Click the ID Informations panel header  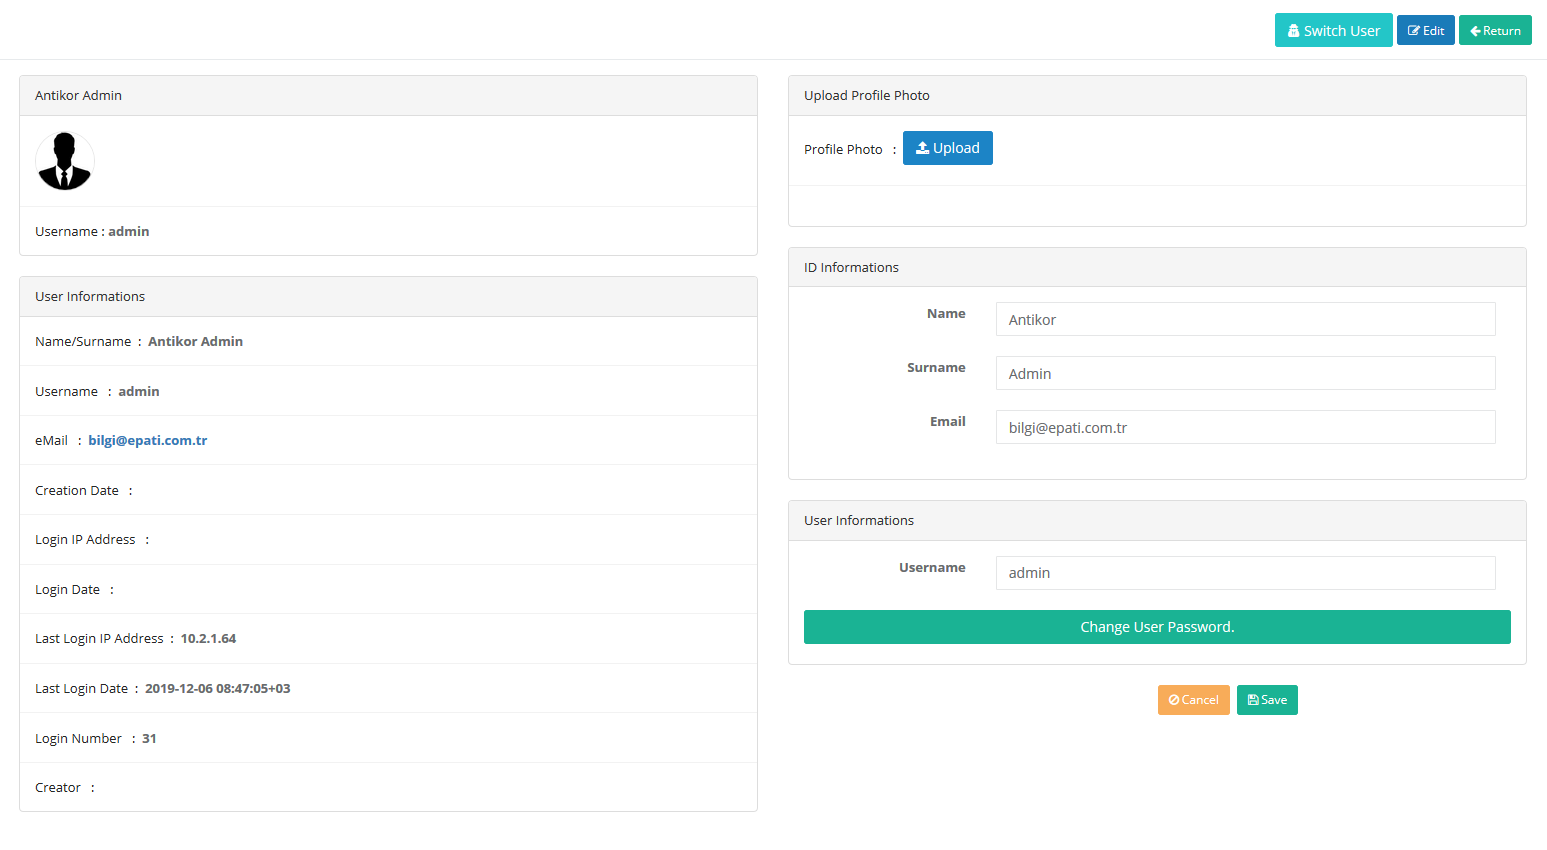coord(1157,267)
